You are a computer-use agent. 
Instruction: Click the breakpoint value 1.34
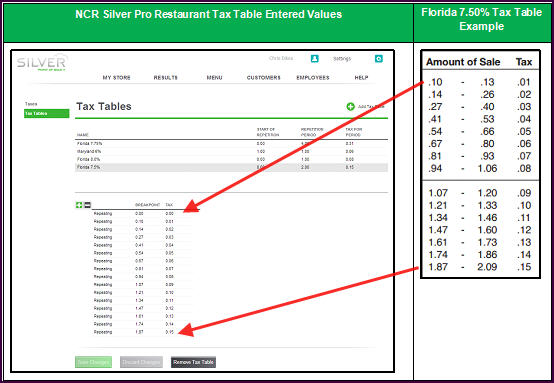pos(139,300)
